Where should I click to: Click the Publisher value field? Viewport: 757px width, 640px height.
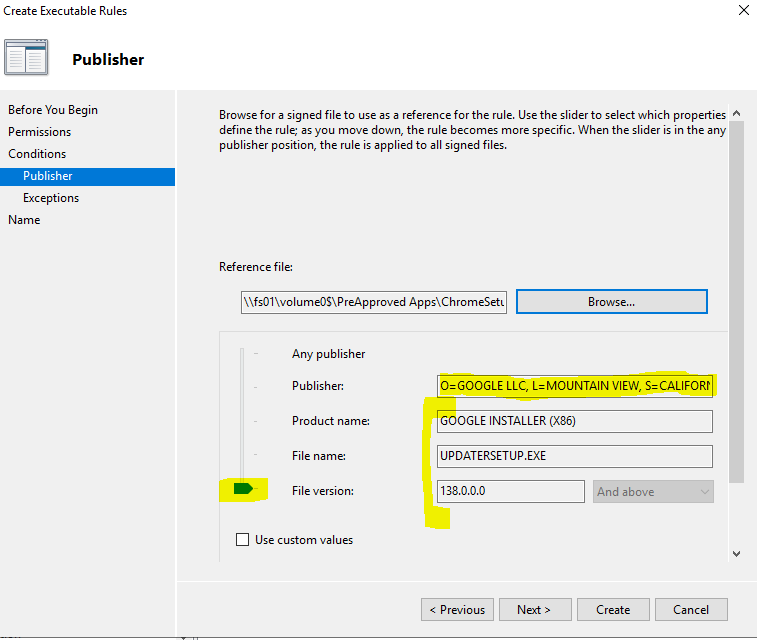575,386
